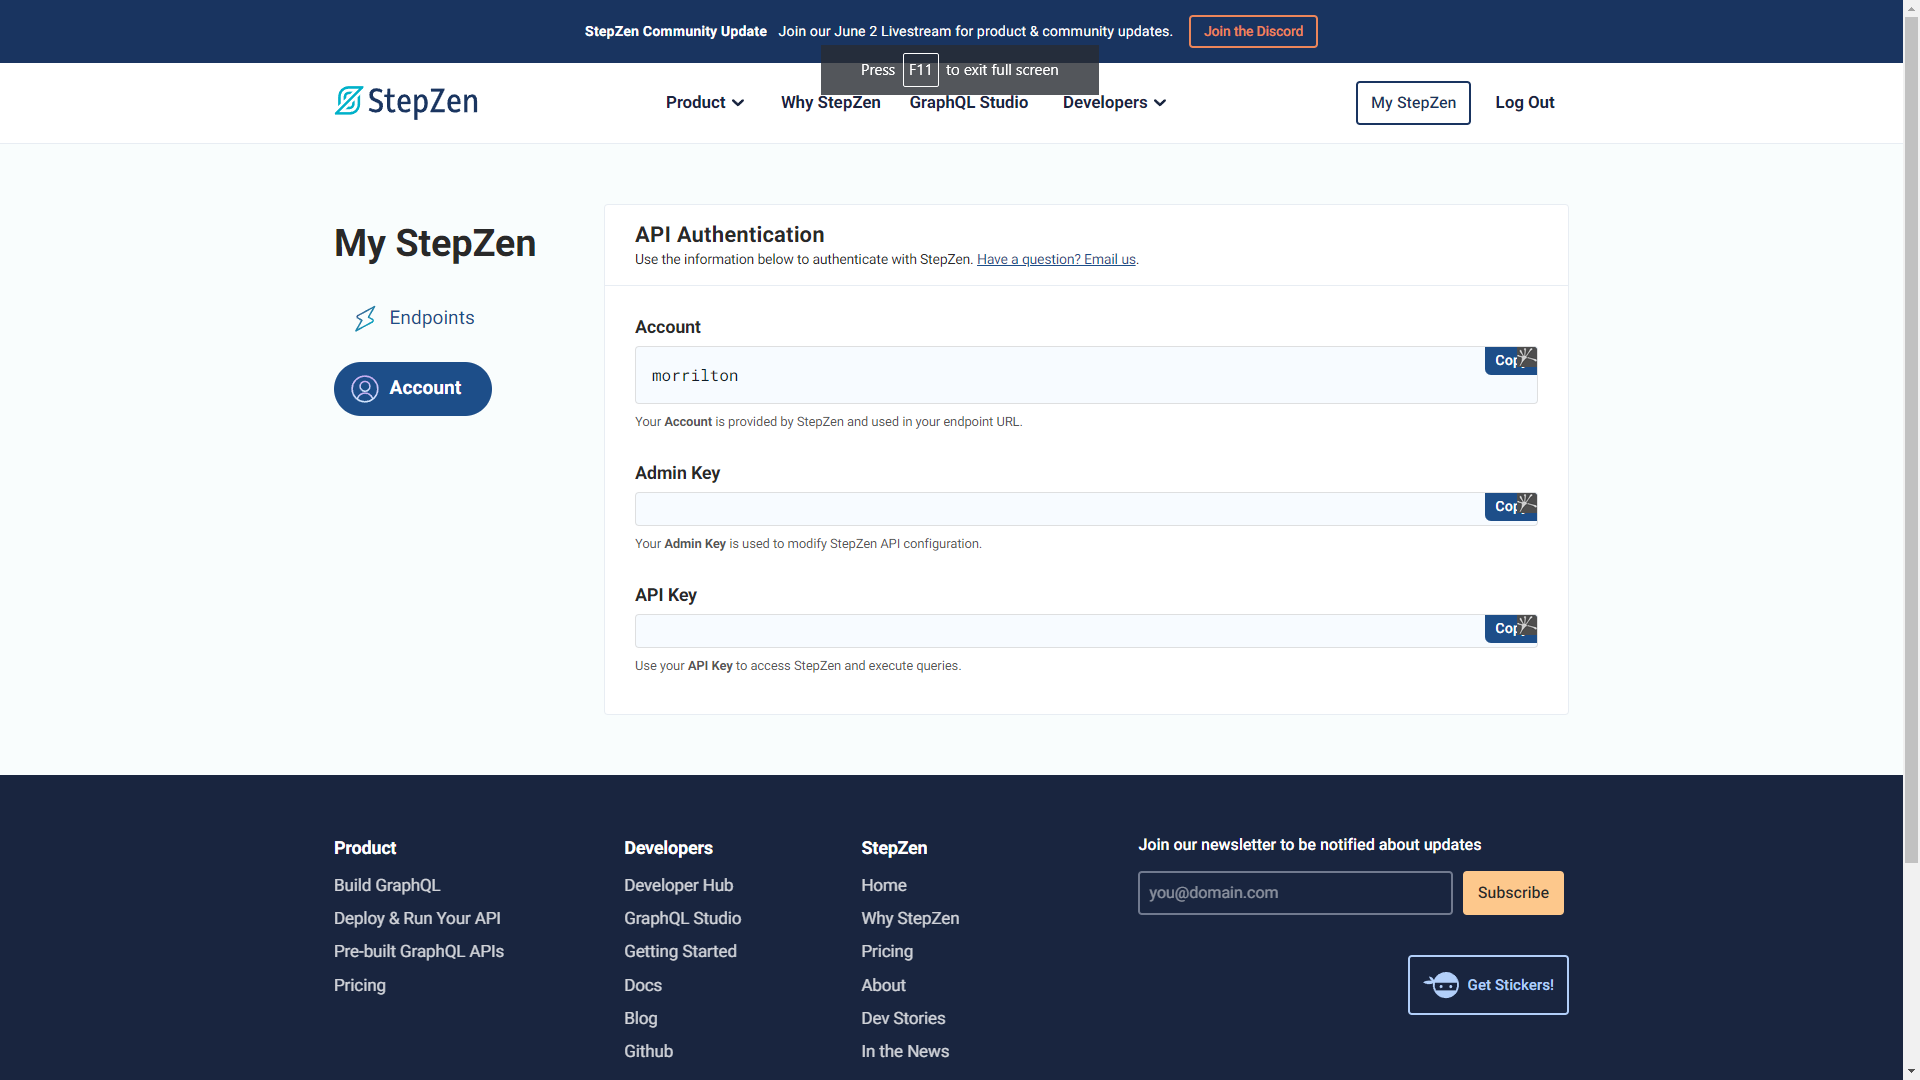Open the 'Have a question? Email us' link
The width and height of the screenshot is (1920, 1080).
point(1056,260)
